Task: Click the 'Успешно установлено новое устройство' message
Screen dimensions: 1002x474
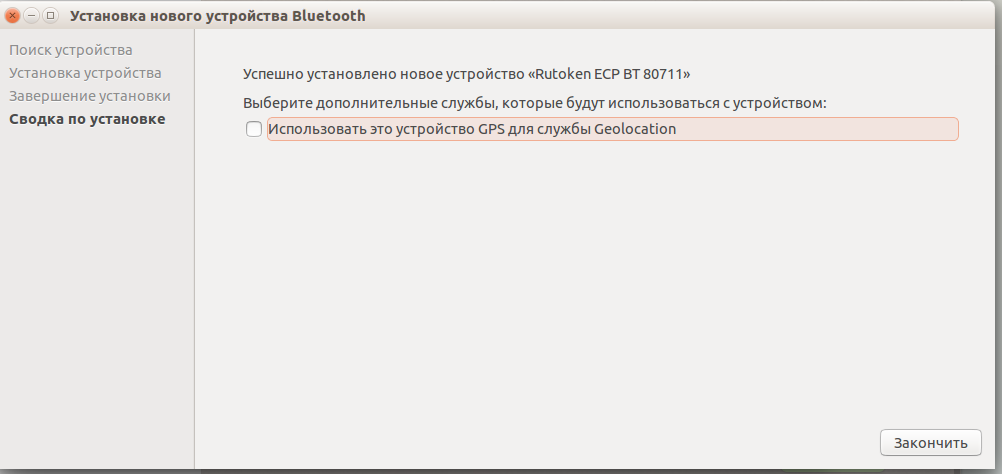Action: coord(382,74)
